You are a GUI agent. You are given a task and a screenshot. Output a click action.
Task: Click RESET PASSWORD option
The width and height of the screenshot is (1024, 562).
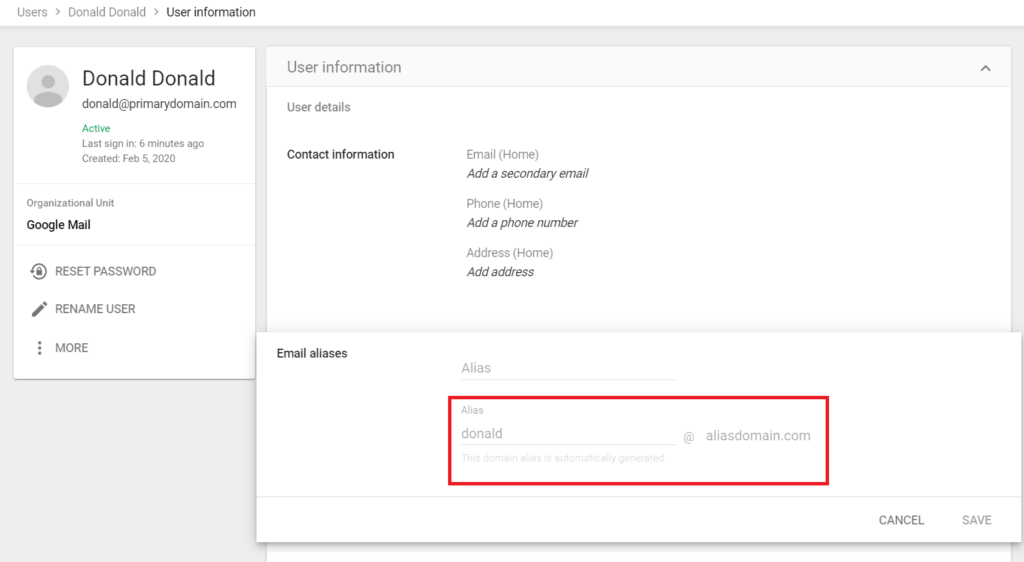tap(105, 271)
